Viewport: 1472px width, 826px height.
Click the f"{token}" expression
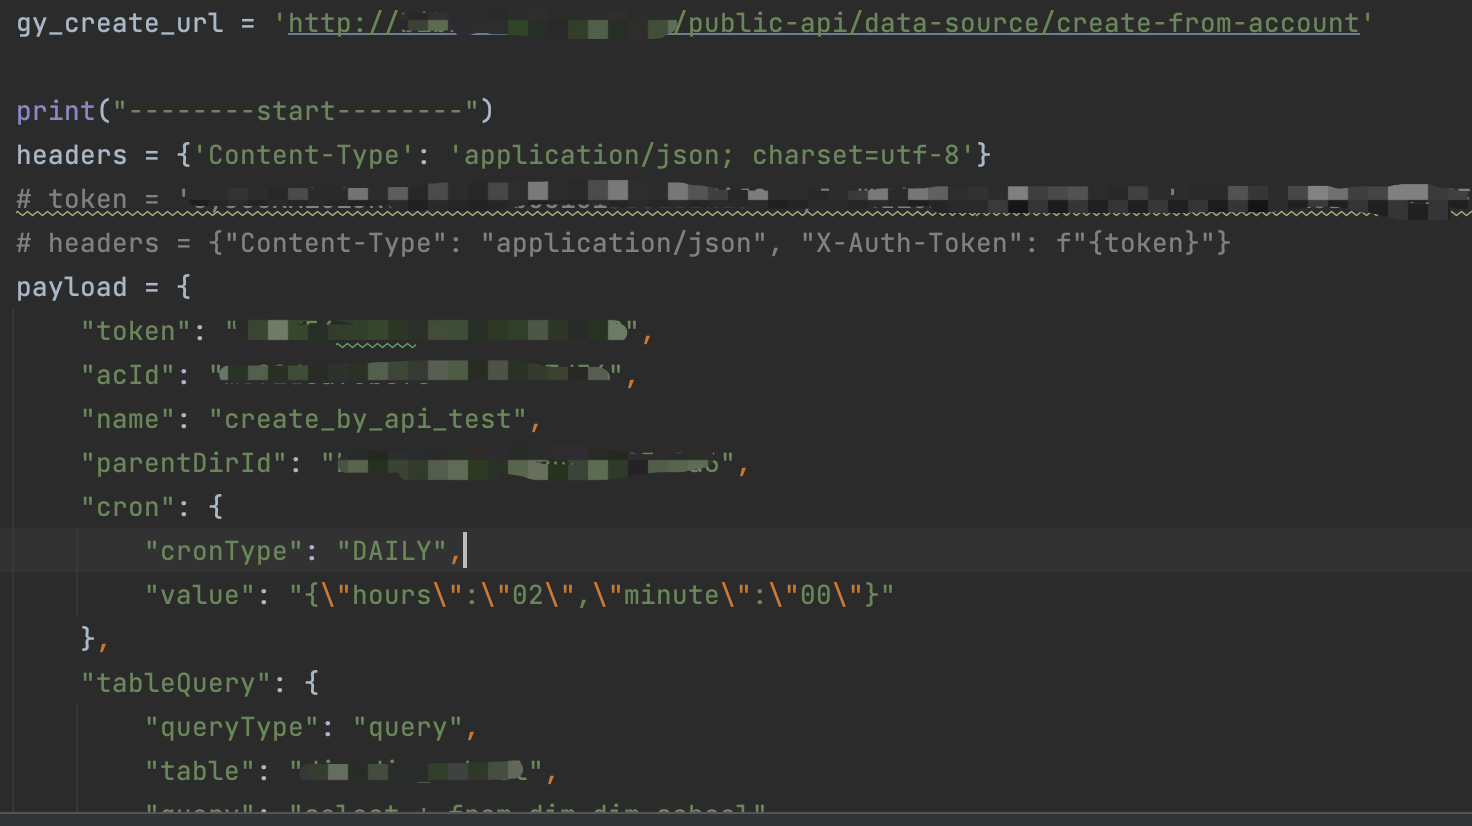[x=1135, y=243]
